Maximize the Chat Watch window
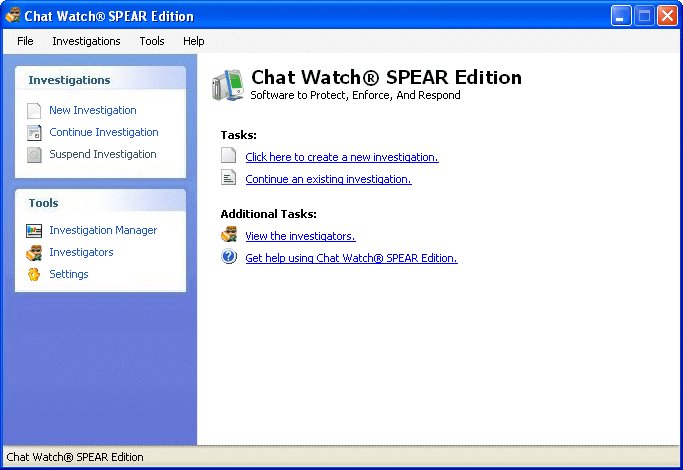683x470 pixels. [x=644, y=16]
